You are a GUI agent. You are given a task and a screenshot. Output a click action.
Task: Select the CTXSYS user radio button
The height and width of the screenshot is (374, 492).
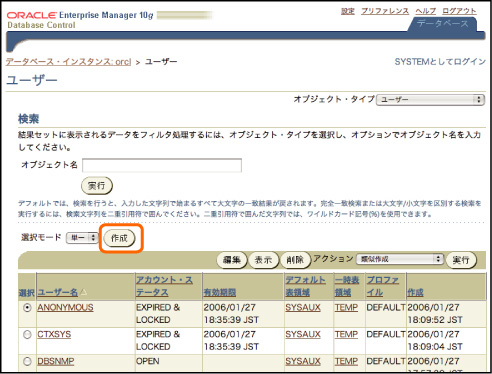click(x=27, y=334)
